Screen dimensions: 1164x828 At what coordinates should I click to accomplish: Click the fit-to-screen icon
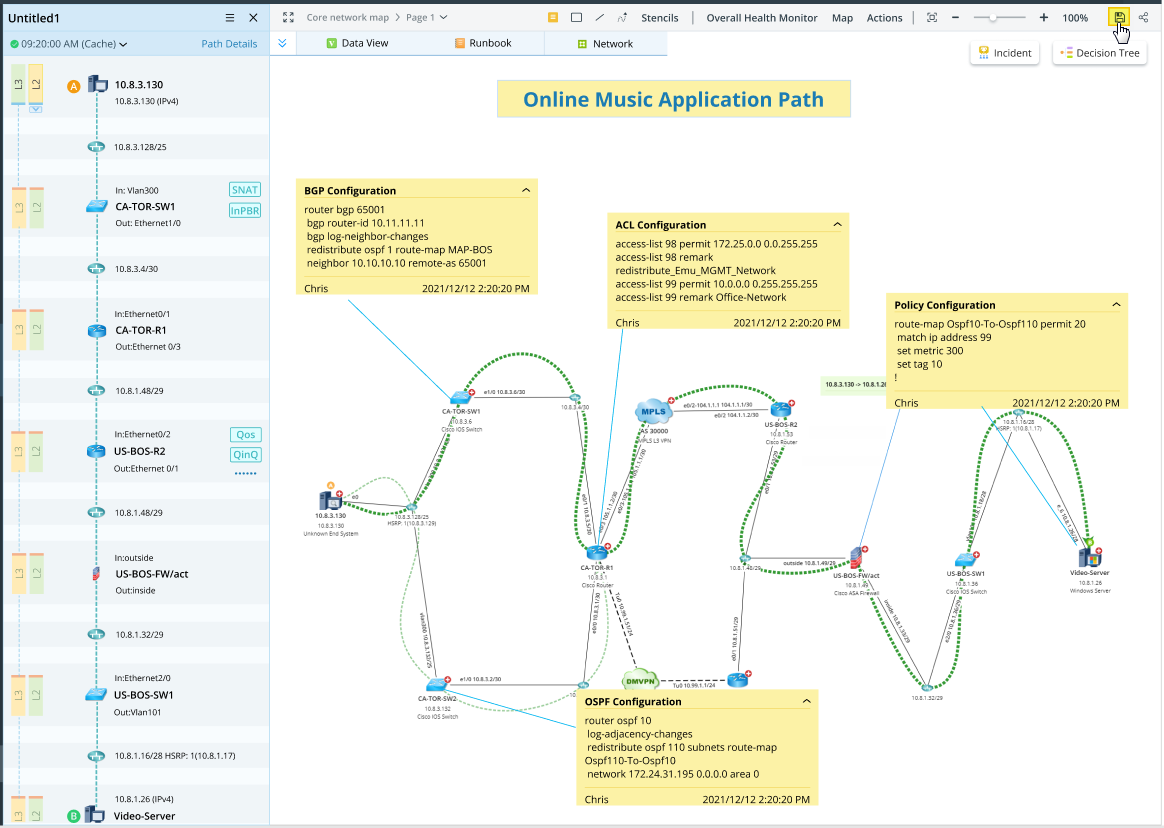pyautogui.click(x=288, y=17)
